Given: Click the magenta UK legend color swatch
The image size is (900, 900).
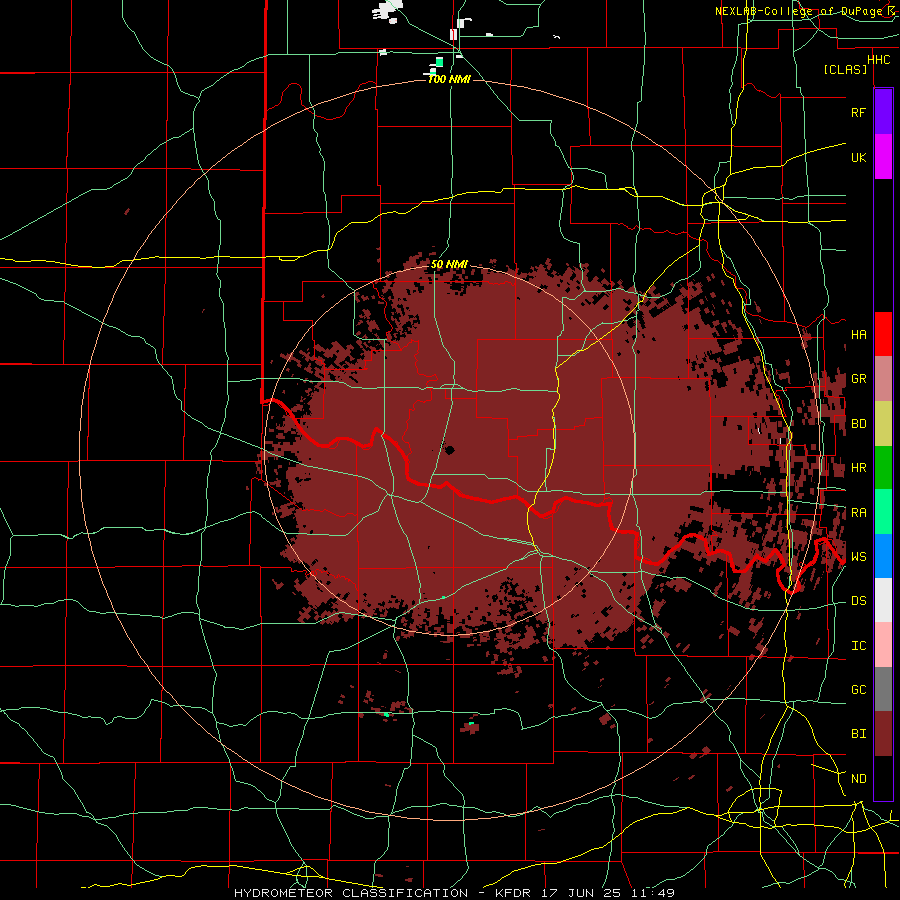Looking at the screenshot, I should [x=883, y=157].
